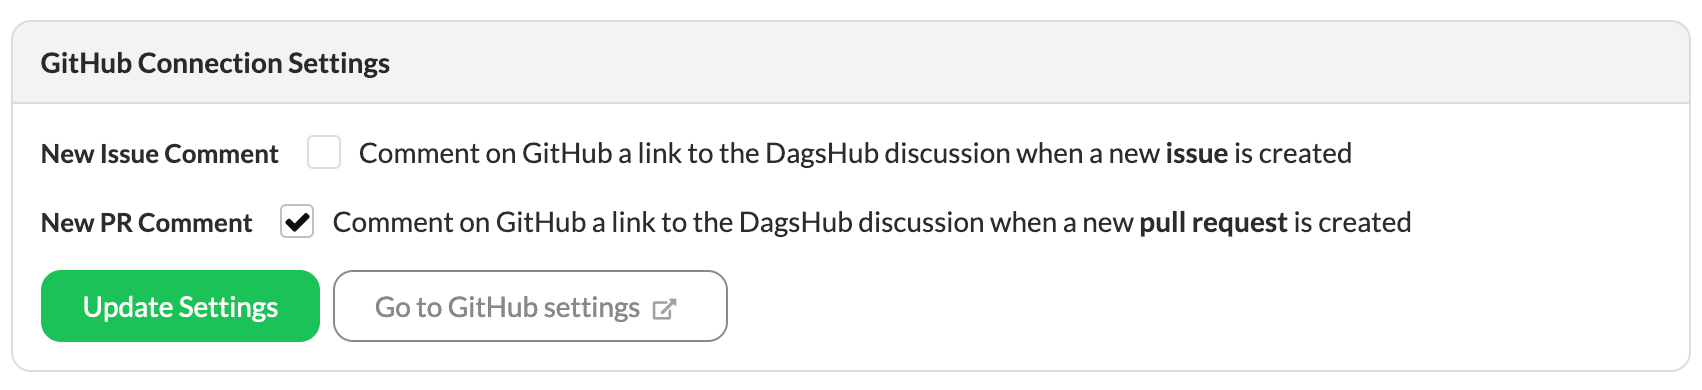
Task: Click the external link icon beside GitHub settings
Action: [664, 309]
